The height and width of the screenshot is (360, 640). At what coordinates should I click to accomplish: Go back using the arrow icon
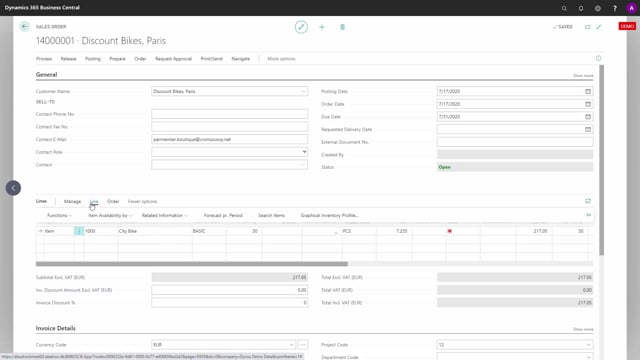24,27
